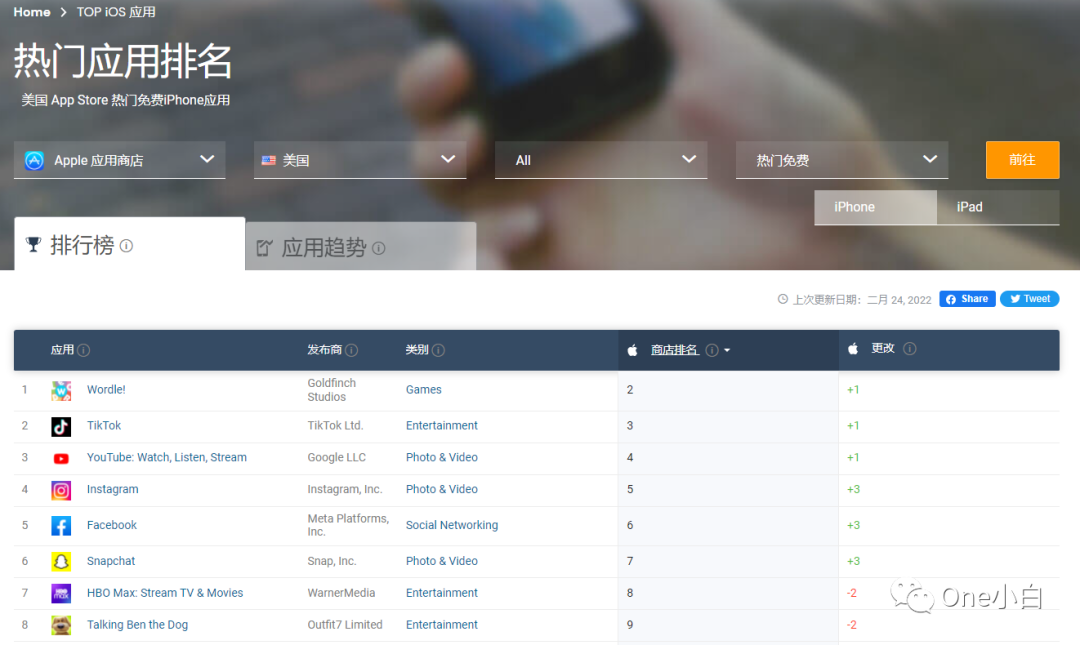Click the Apple logo in 商店排名 column header
The image size is (1080, 645).
pyautogui.click(x=632, y=349)
